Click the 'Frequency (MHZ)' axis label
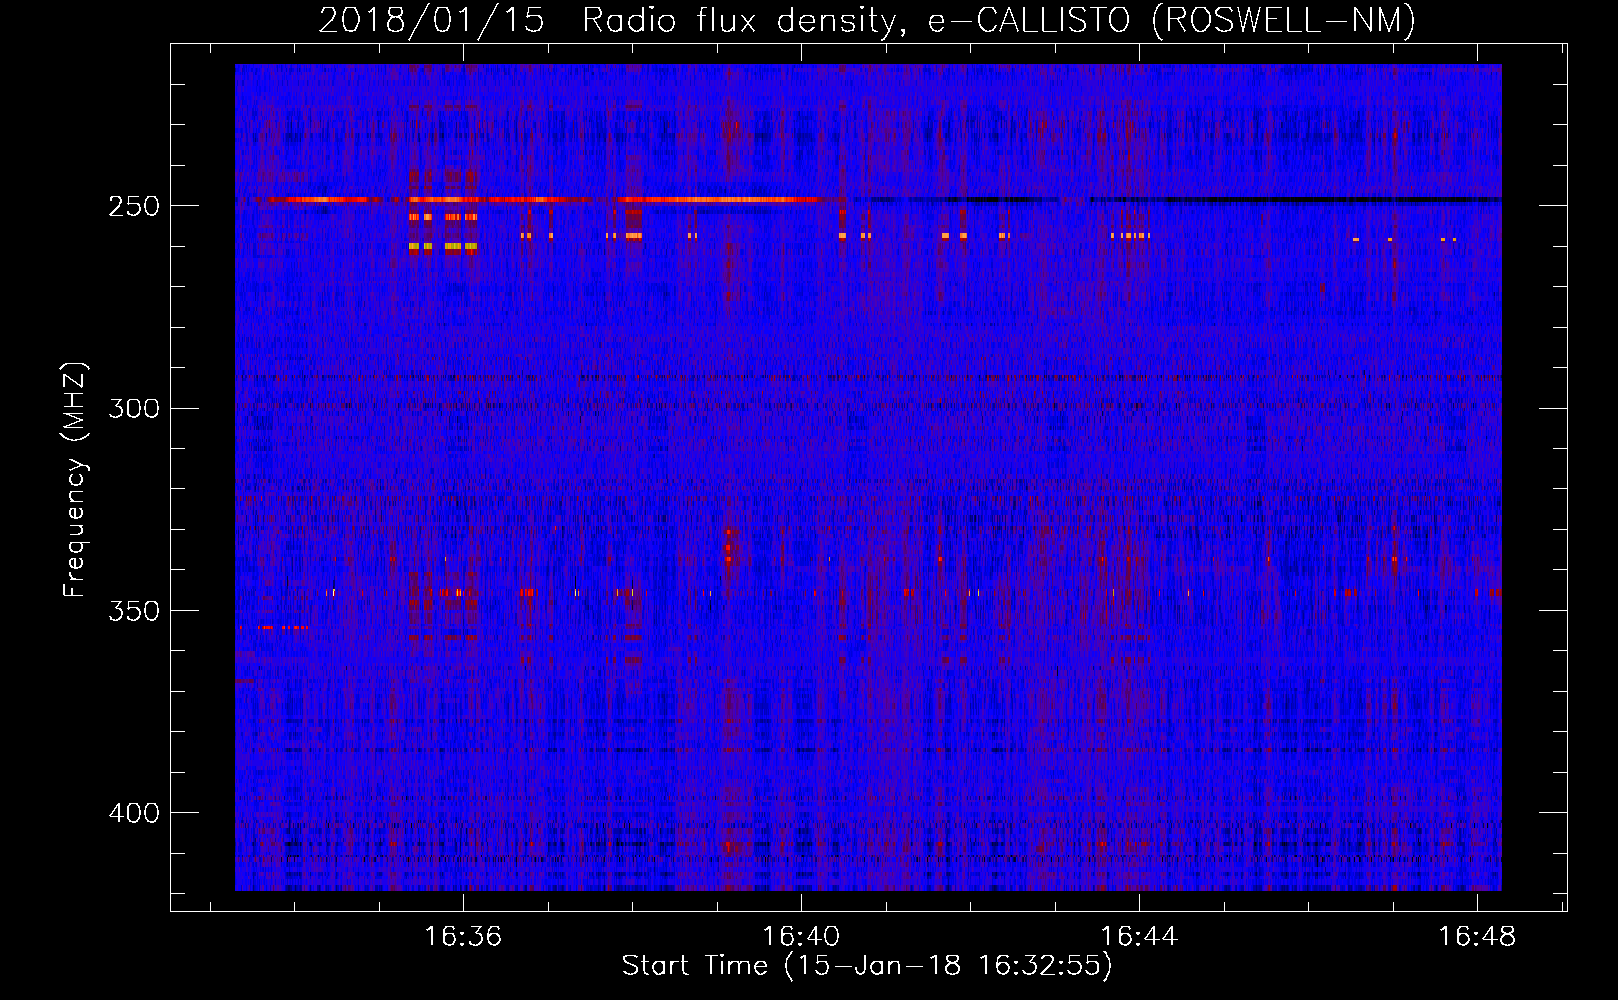 tap(75, 480)
